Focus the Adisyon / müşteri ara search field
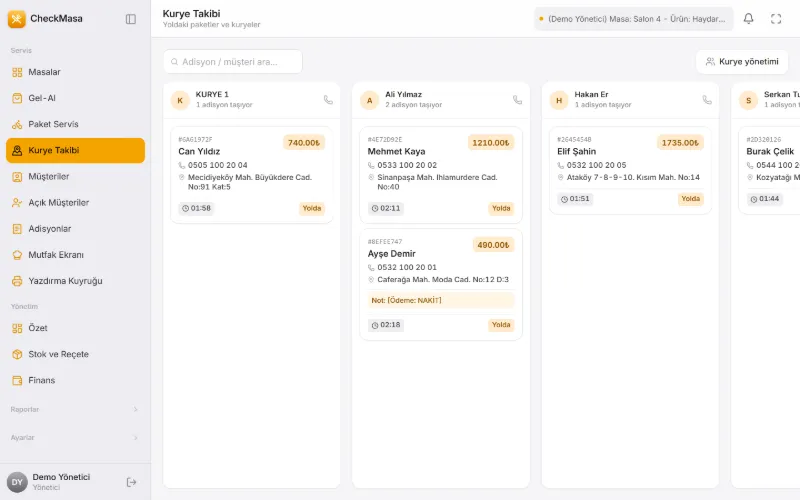Viewport: 800px width, 500px height. pyautogui.click(x=233, y=62)
